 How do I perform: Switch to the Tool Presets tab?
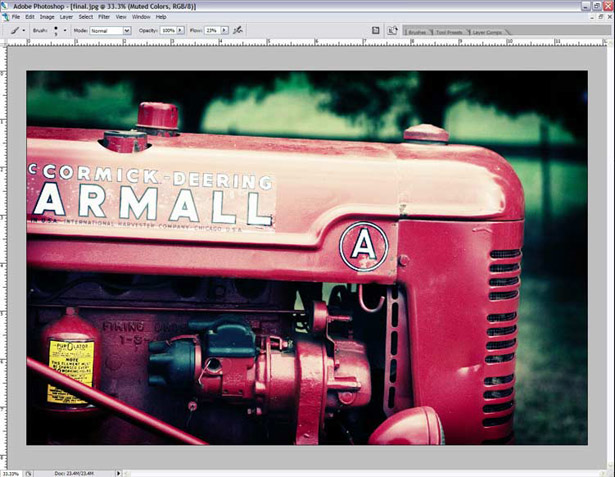(449, 32)
